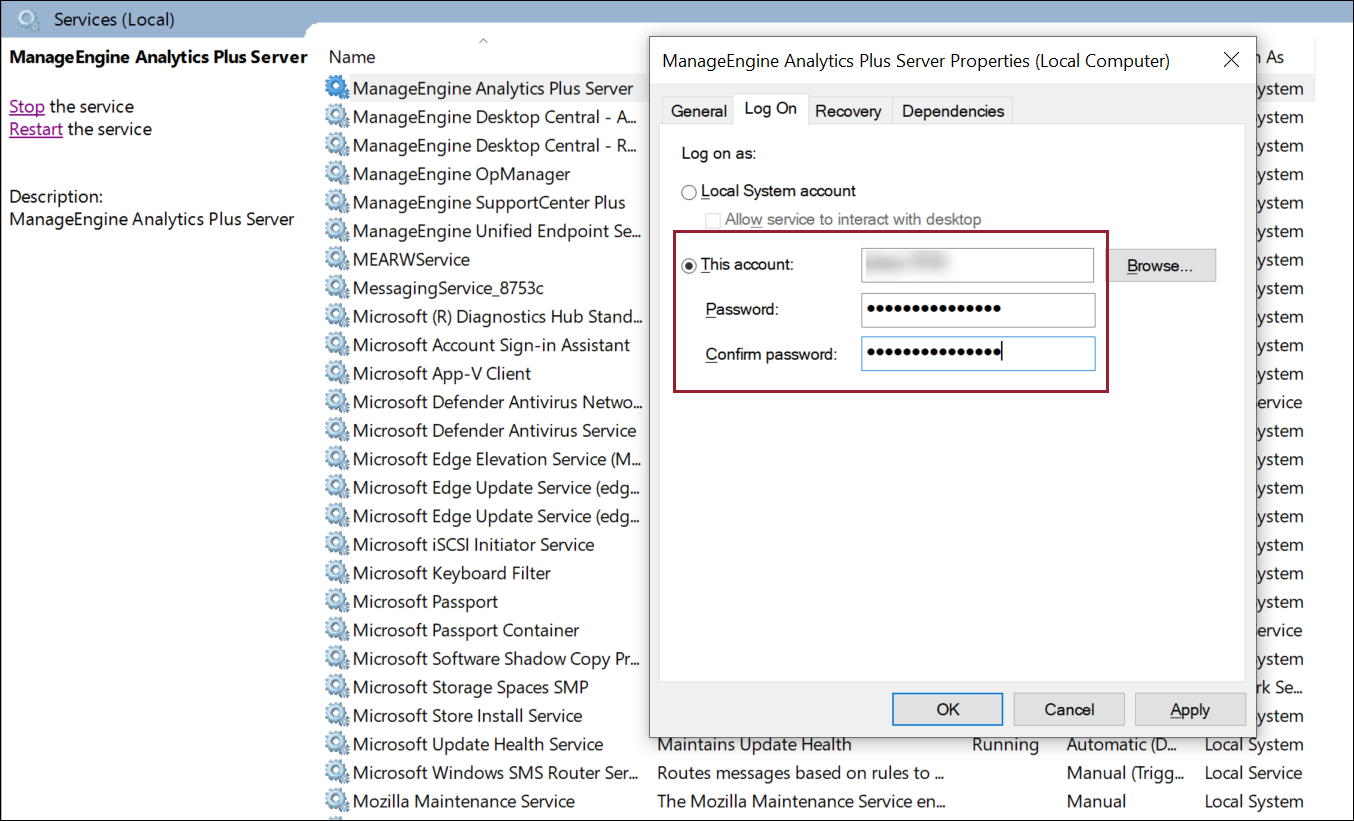Click the Microsoft Passport service gear icon

pos(337,602)
